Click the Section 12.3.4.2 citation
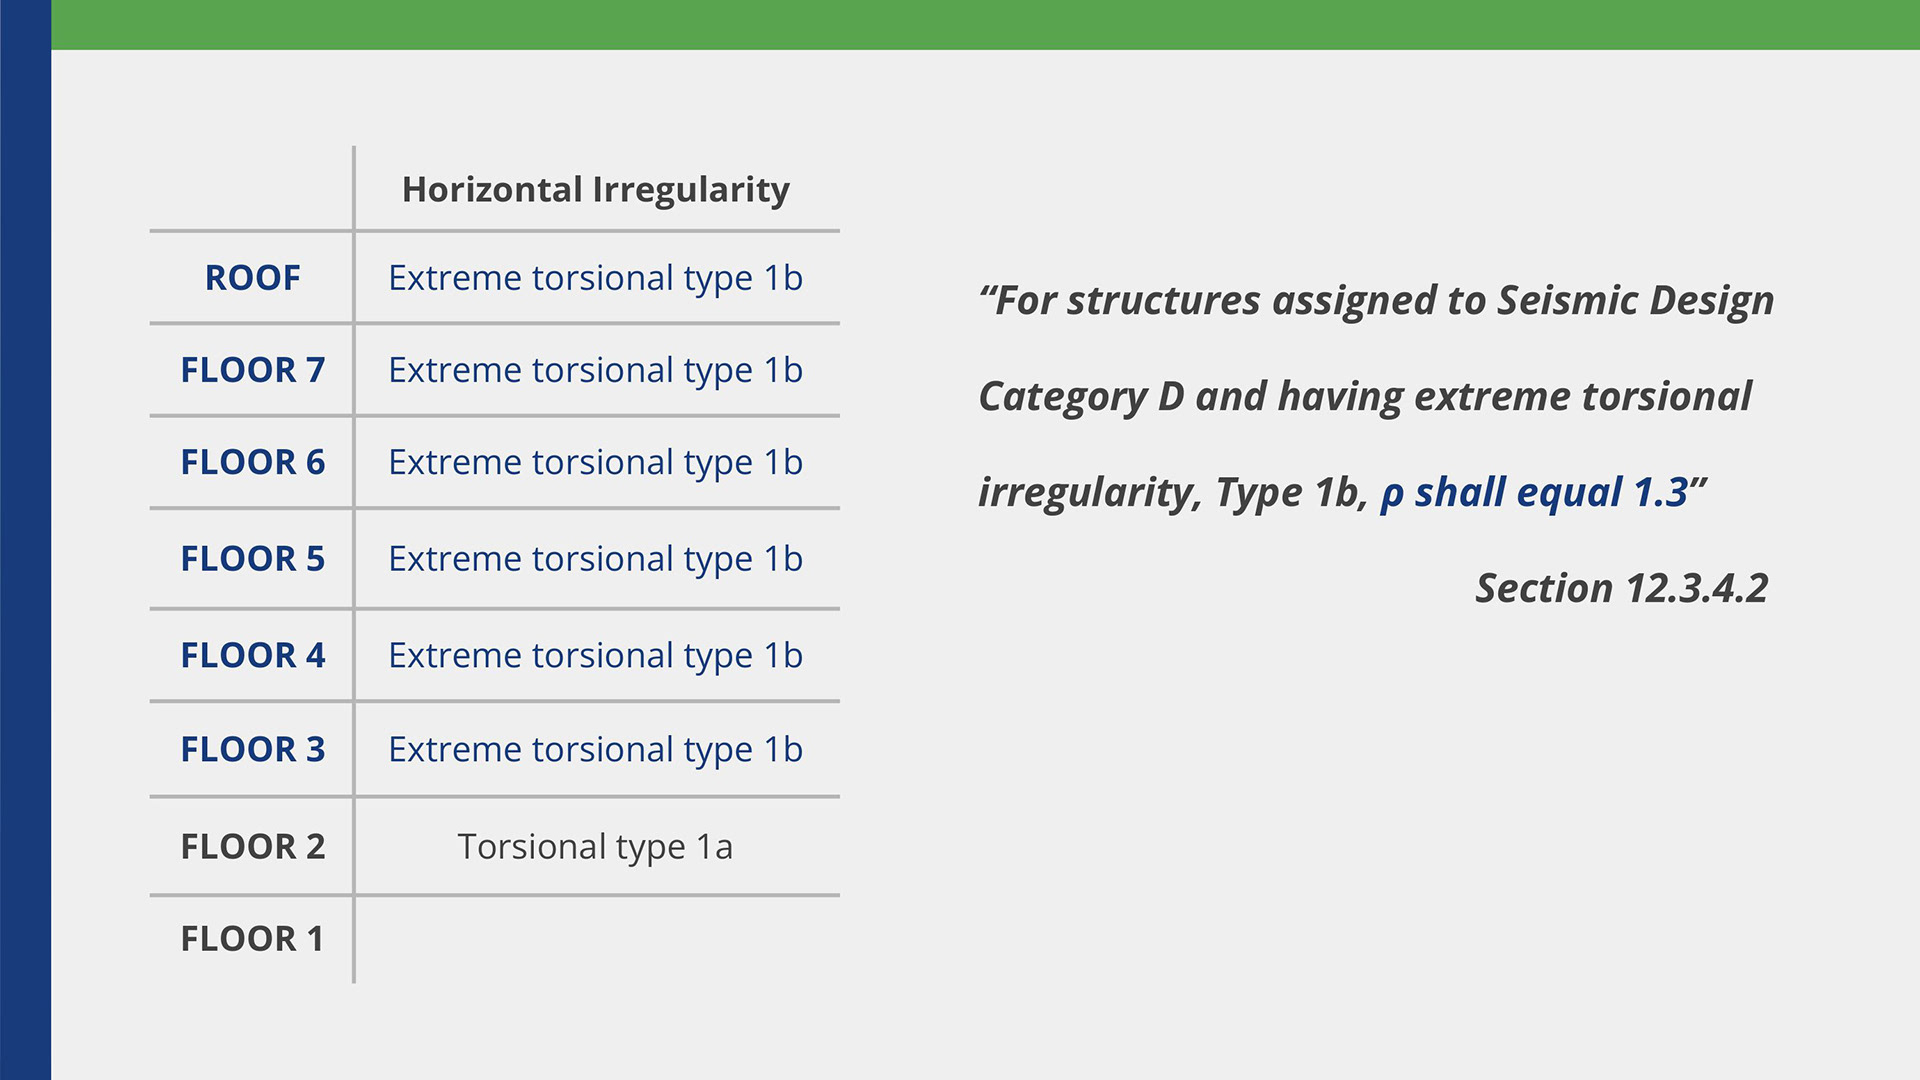 pyautogui.click(x=1622, y=588)
